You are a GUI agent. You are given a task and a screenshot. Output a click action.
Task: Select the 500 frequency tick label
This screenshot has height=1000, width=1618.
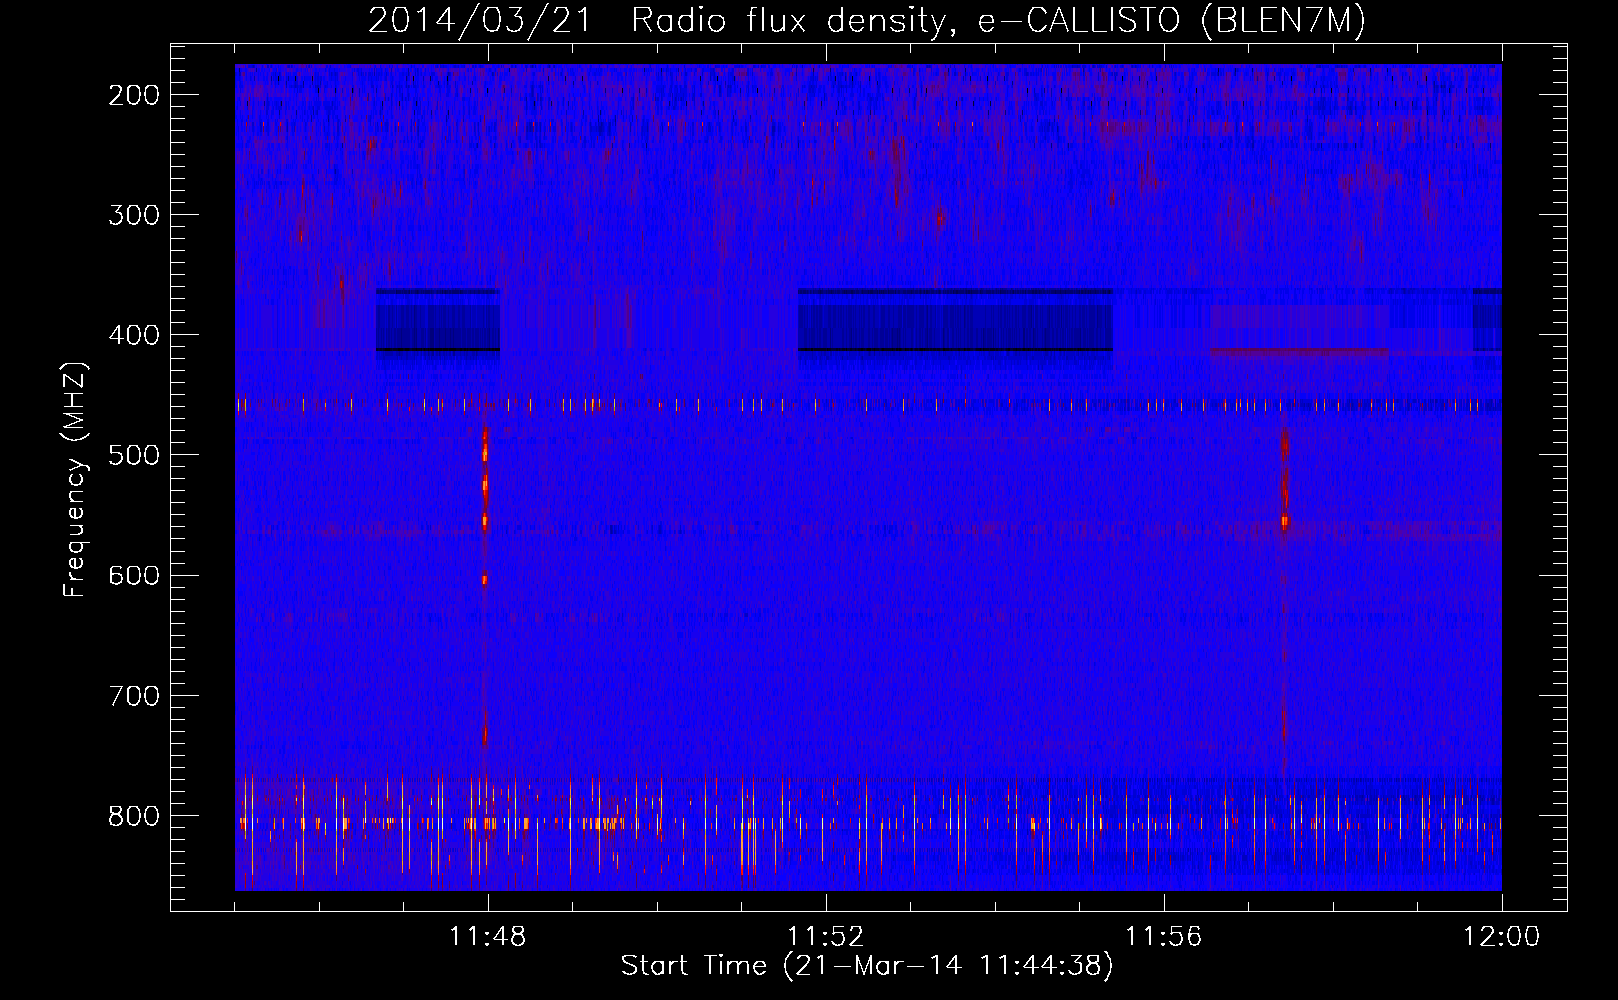pos(134,455)
